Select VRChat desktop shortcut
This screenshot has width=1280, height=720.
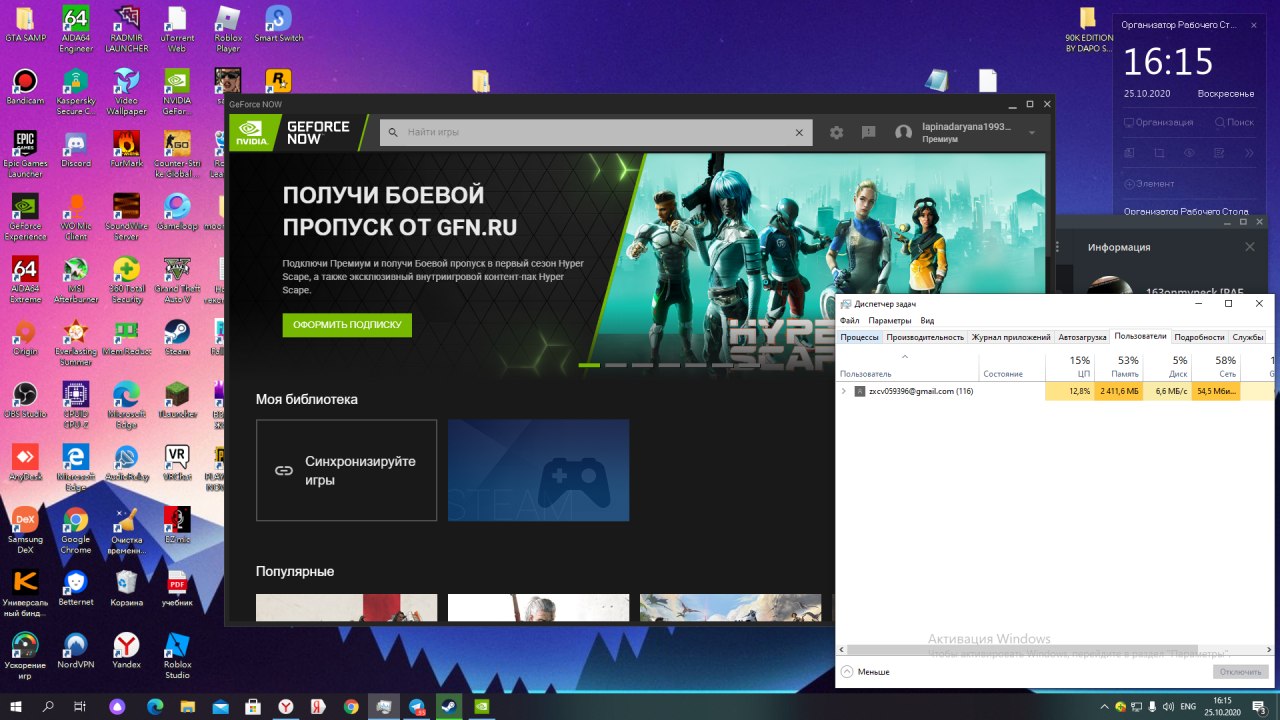tap(177, 463)
